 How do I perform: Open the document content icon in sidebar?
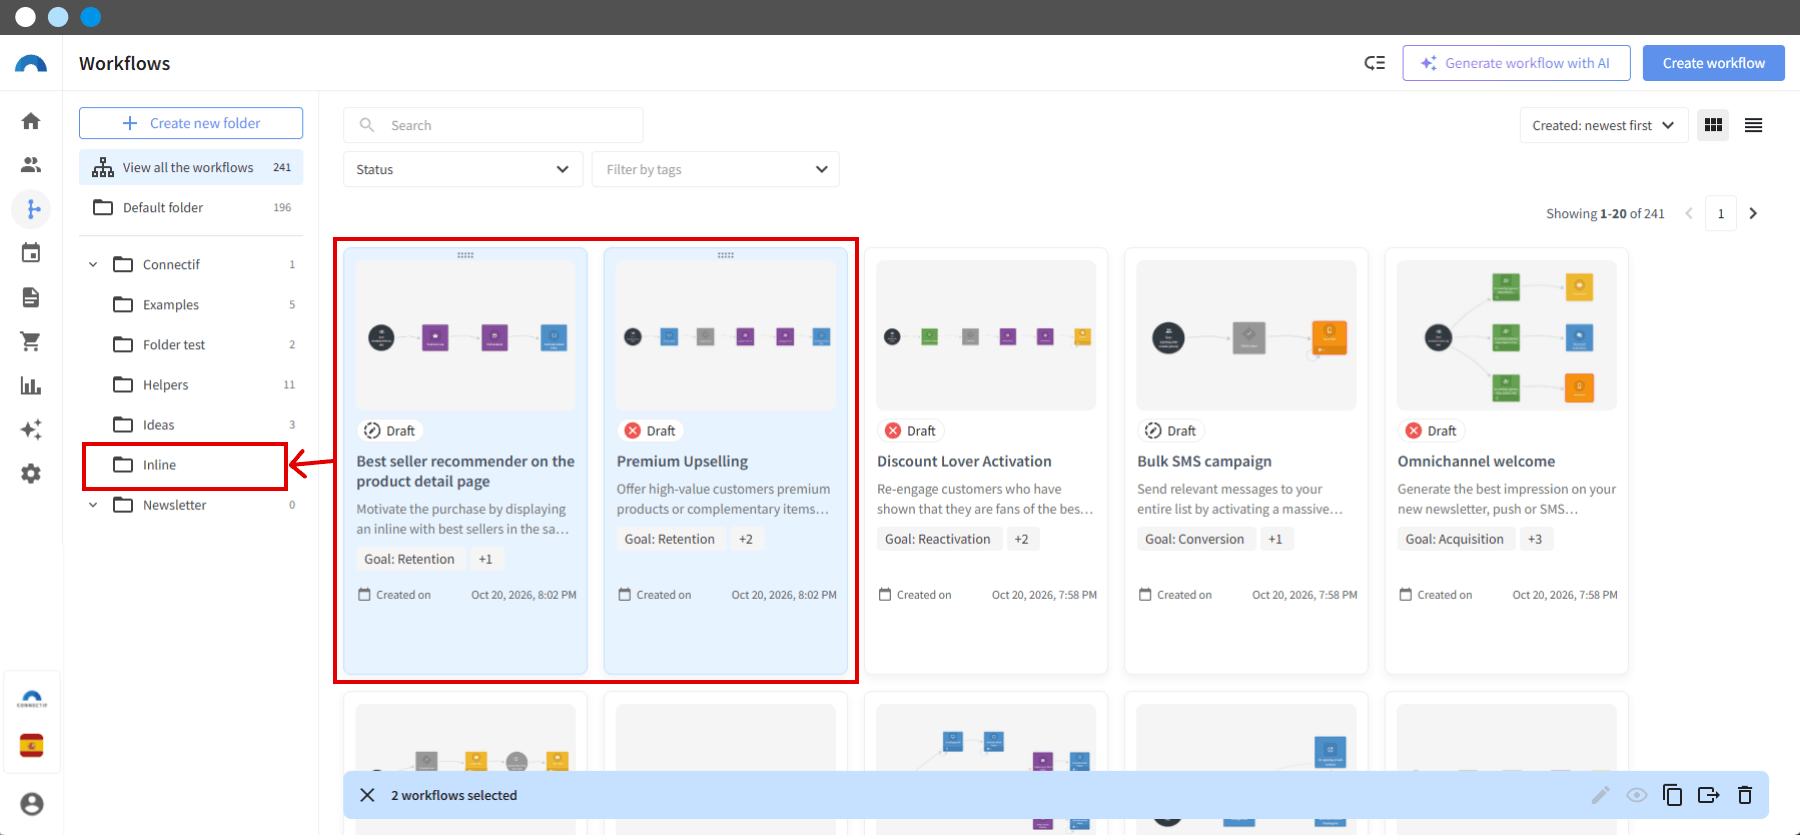click(x=31, y=297)
